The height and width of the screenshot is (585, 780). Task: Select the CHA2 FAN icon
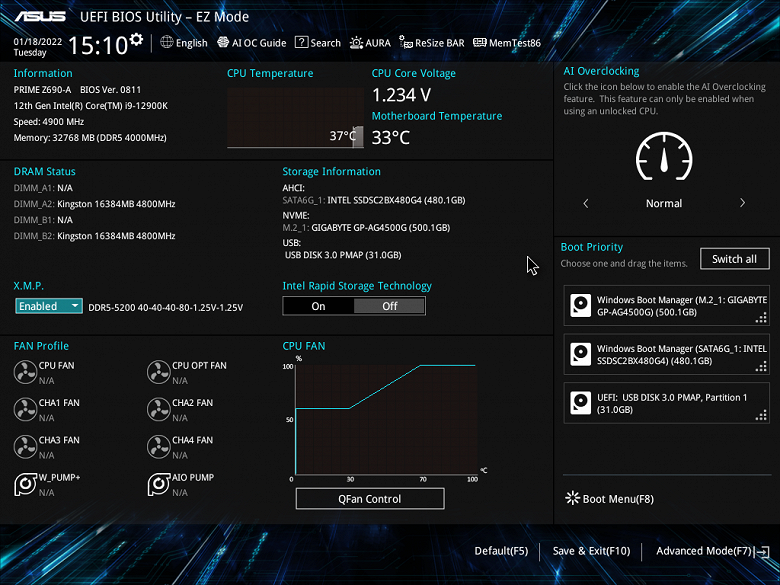[159, 409]
